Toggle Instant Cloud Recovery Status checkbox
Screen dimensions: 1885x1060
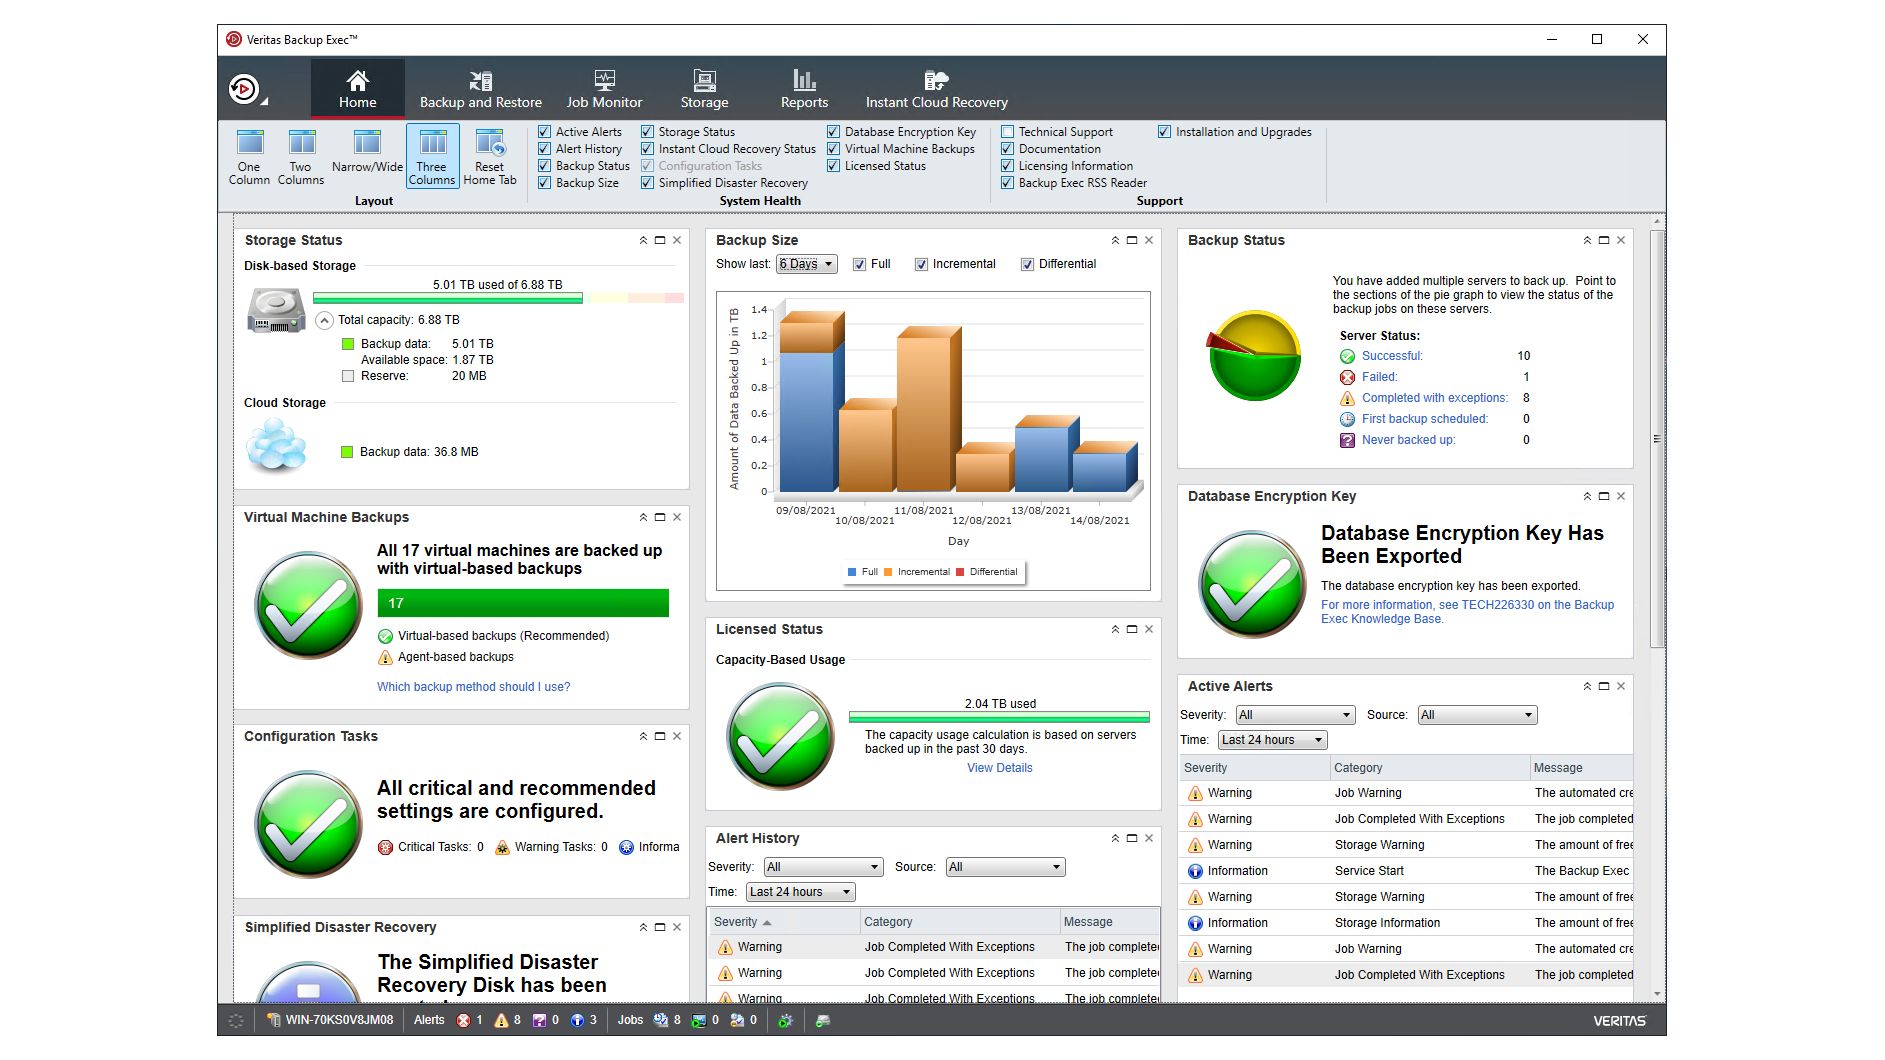[x=648, y=149]
